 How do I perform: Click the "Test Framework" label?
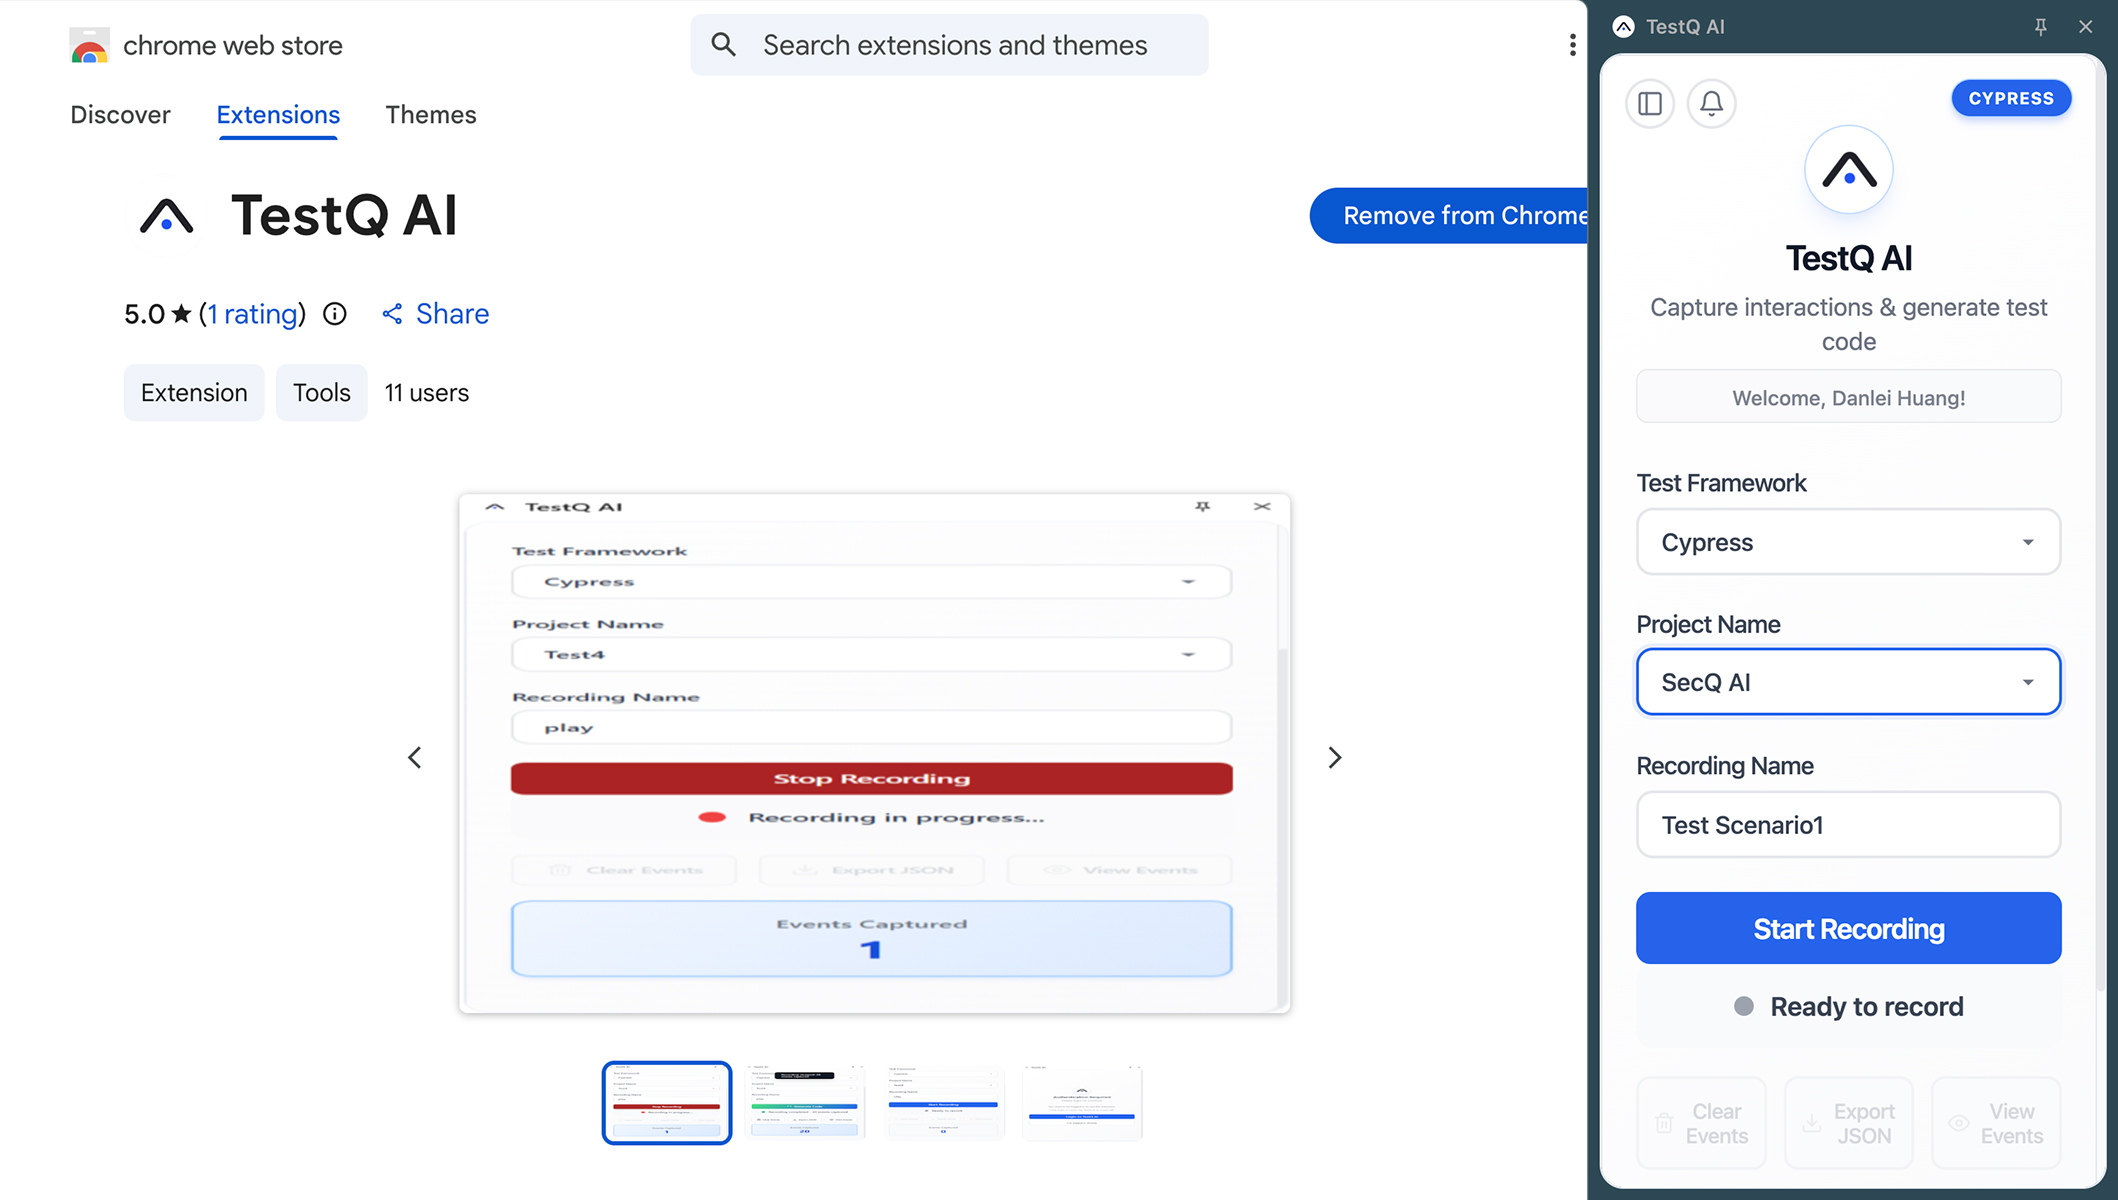1721,484
